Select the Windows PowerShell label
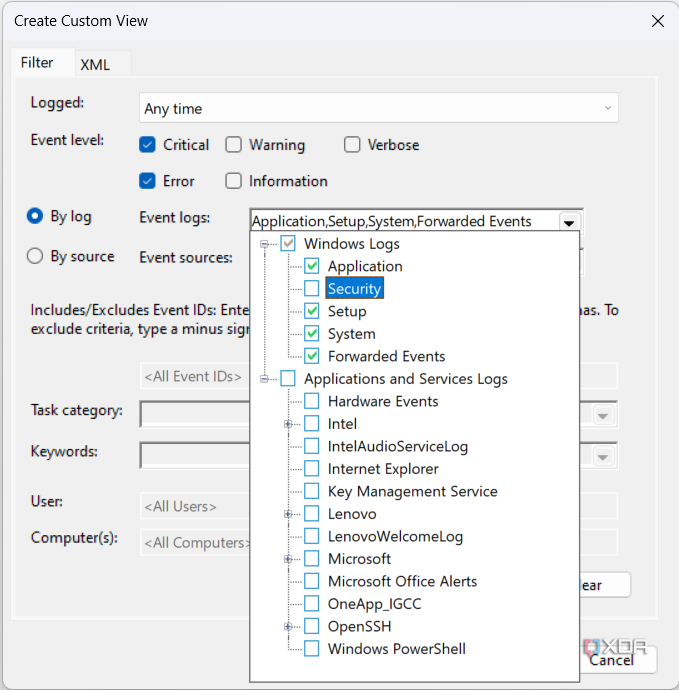Screen dimensions: 679x690 (x=396, y=649)
